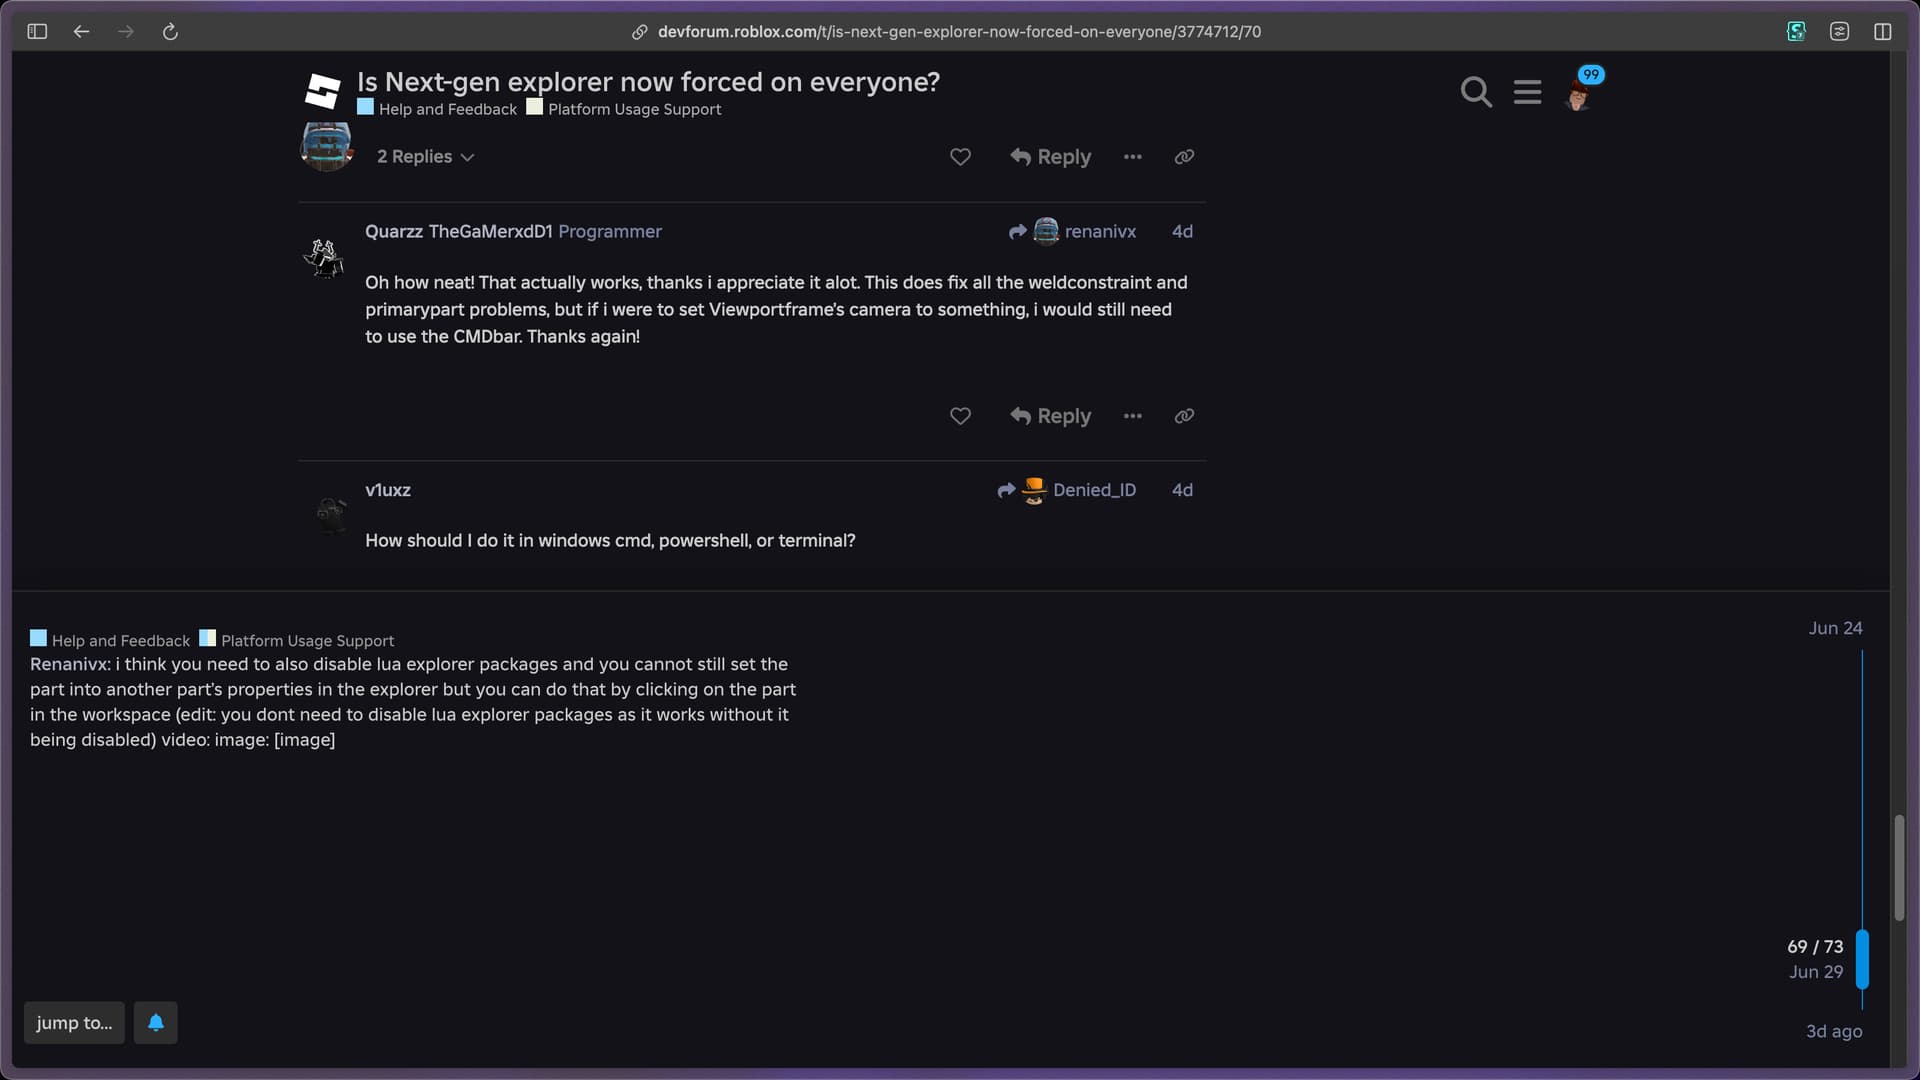The image size is (1920, 1080).
Task: Show more actions on Quarzz's post
Action: 1132,416
